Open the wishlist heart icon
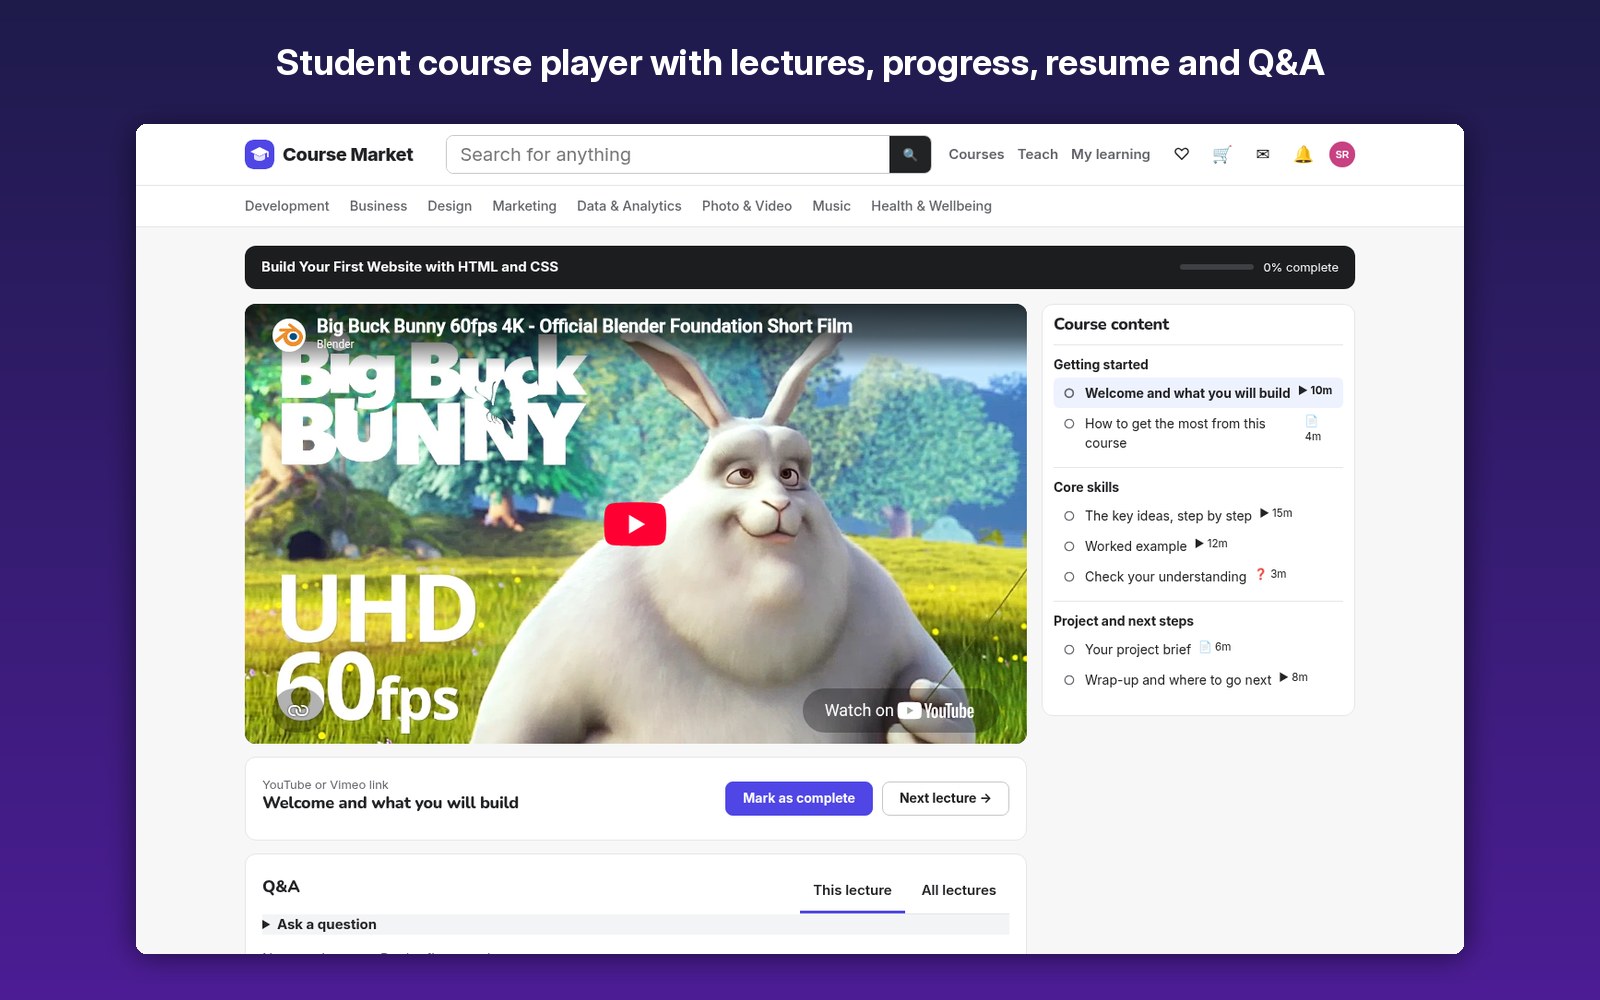This screenshot has width=1600, height=1000. tap(1181, 154)
